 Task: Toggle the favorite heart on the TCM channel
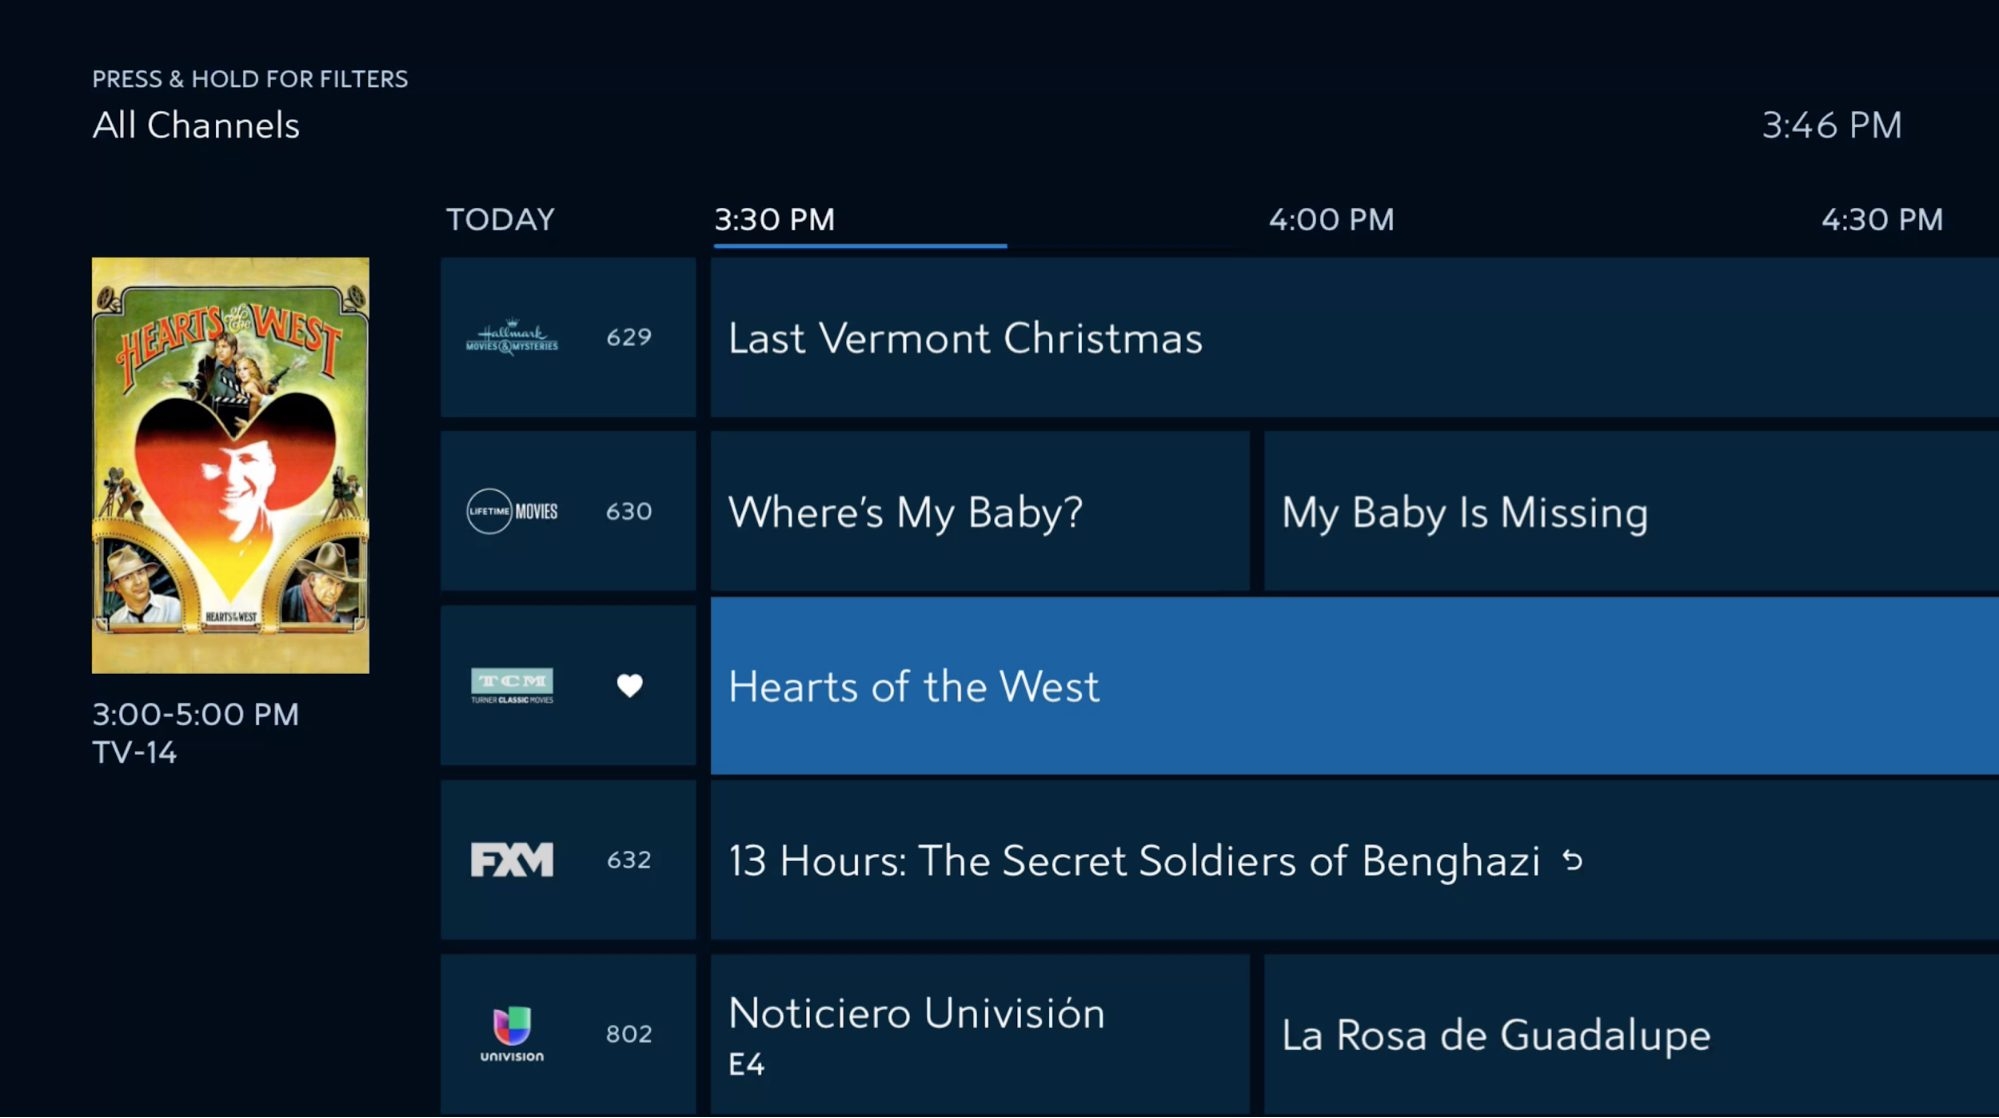(x=630, y=685)
